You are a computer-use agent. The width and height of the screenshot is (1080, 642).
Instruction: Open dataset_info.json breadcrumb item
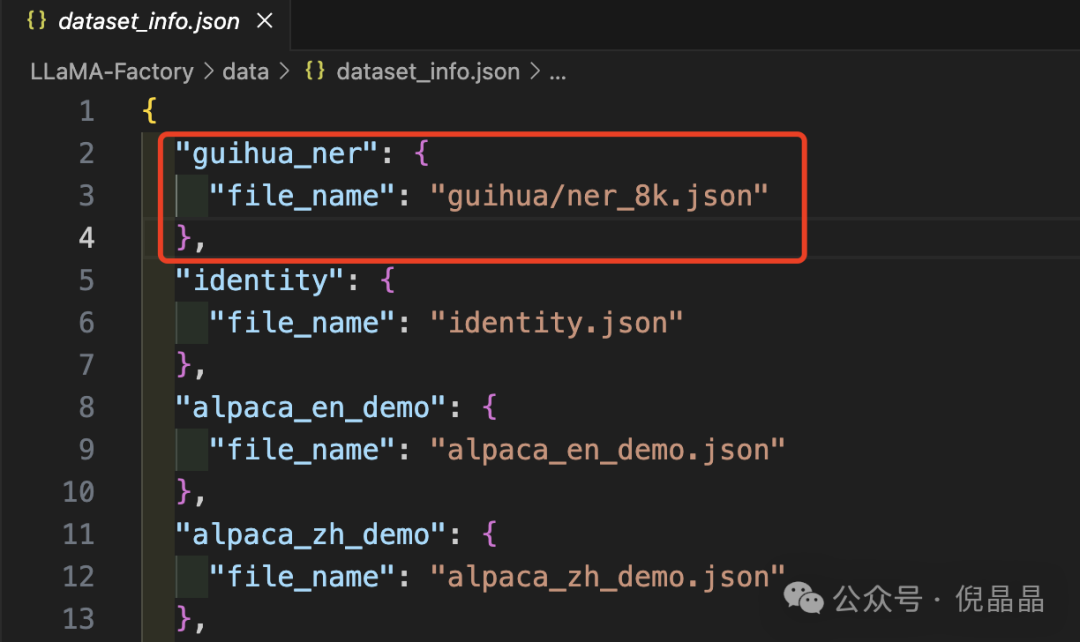(x=428, y=72)
